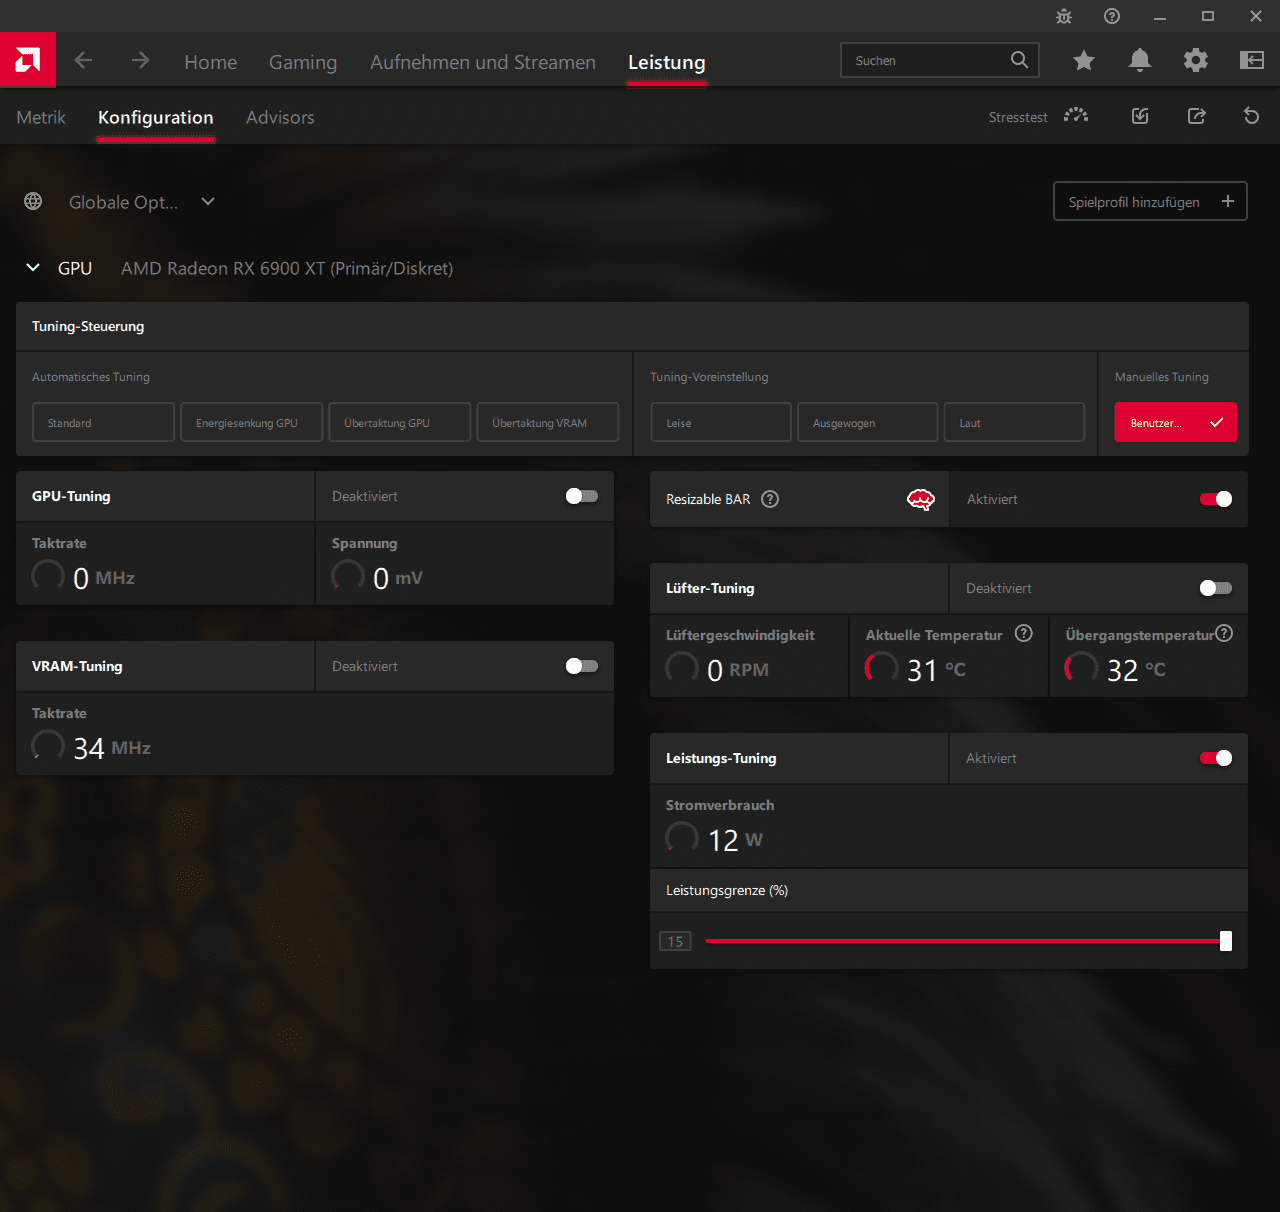Click the Lüftergeschwindigkeit 0 RPM value
Screen dimensions: 1280x1212
738,670
